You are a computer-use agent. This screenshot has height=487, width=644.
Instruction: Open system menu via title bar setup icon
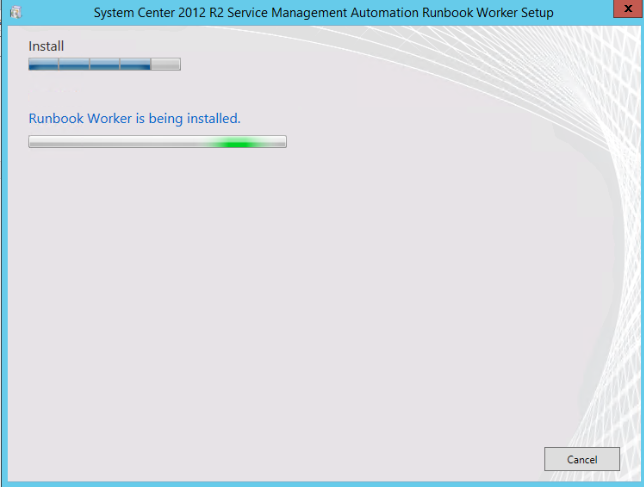[15, 13]
